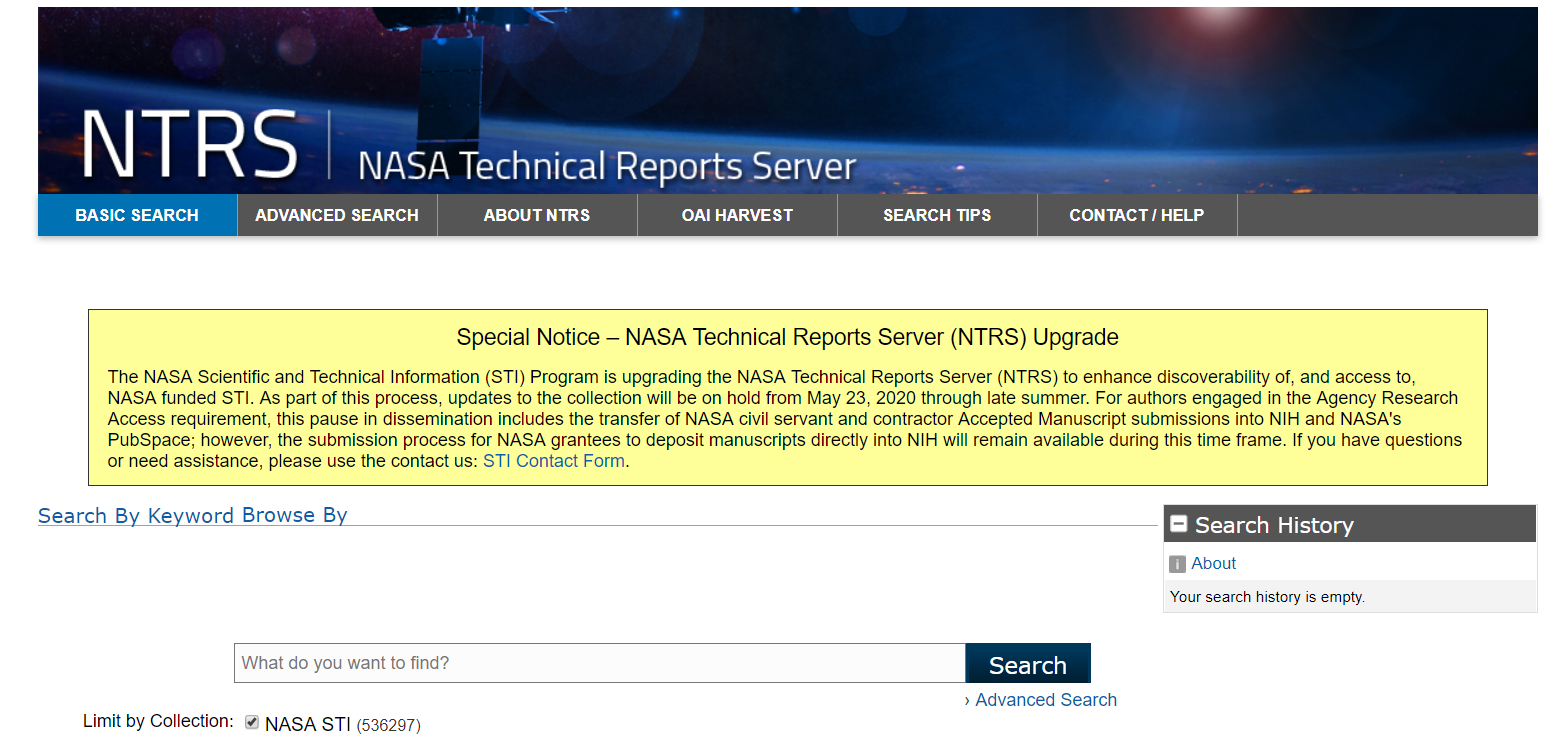Click the NASA Technical Reports Server title
Viewport: 1568px width, 742px height.
607,166
